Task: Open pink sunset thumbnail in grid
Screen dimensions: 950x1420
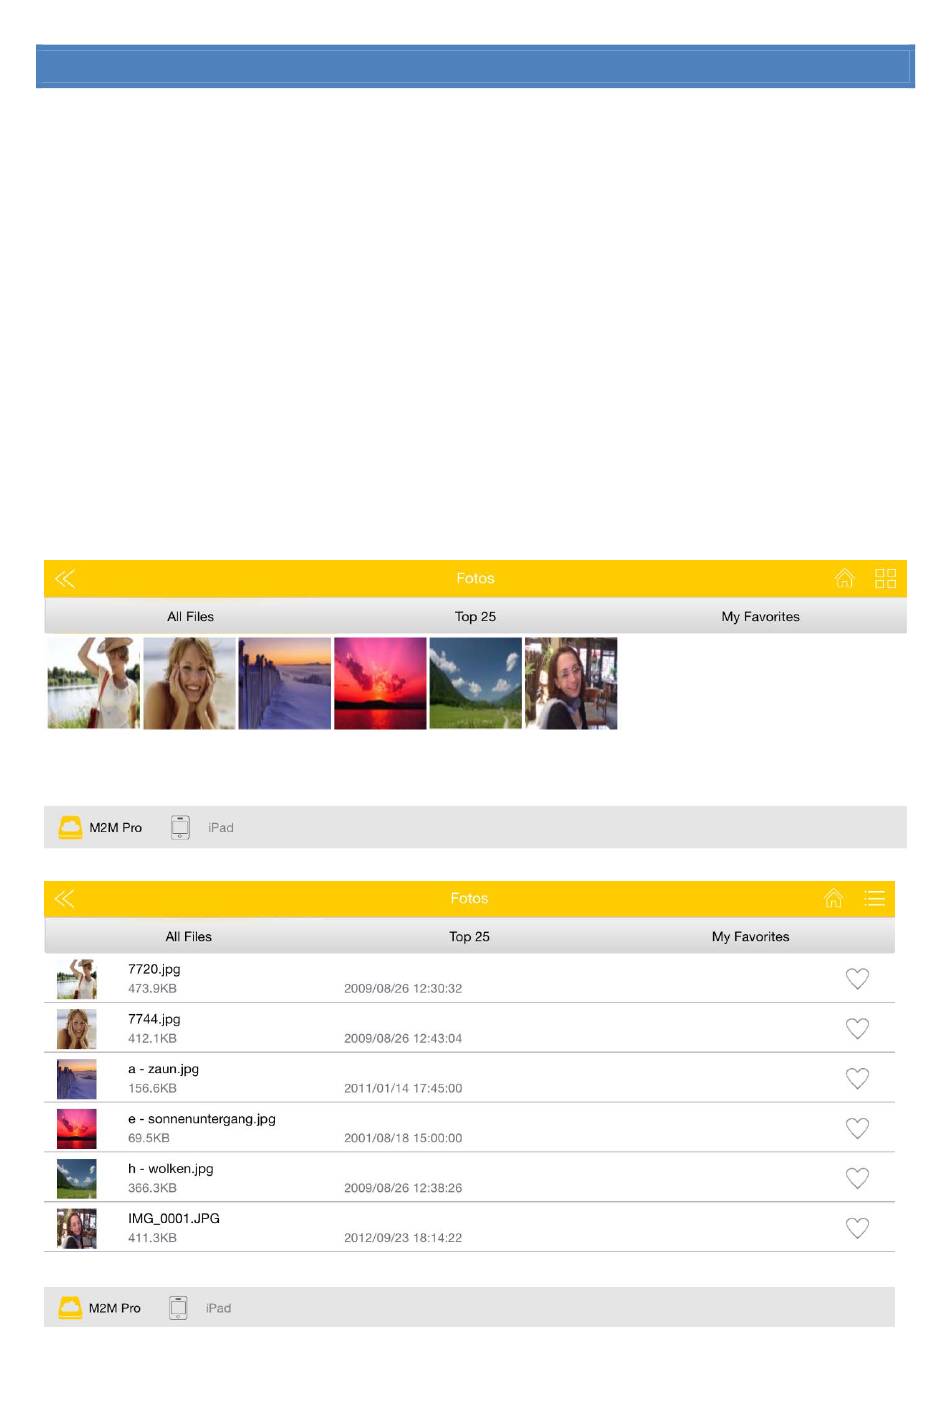Action: click(380, 683)
